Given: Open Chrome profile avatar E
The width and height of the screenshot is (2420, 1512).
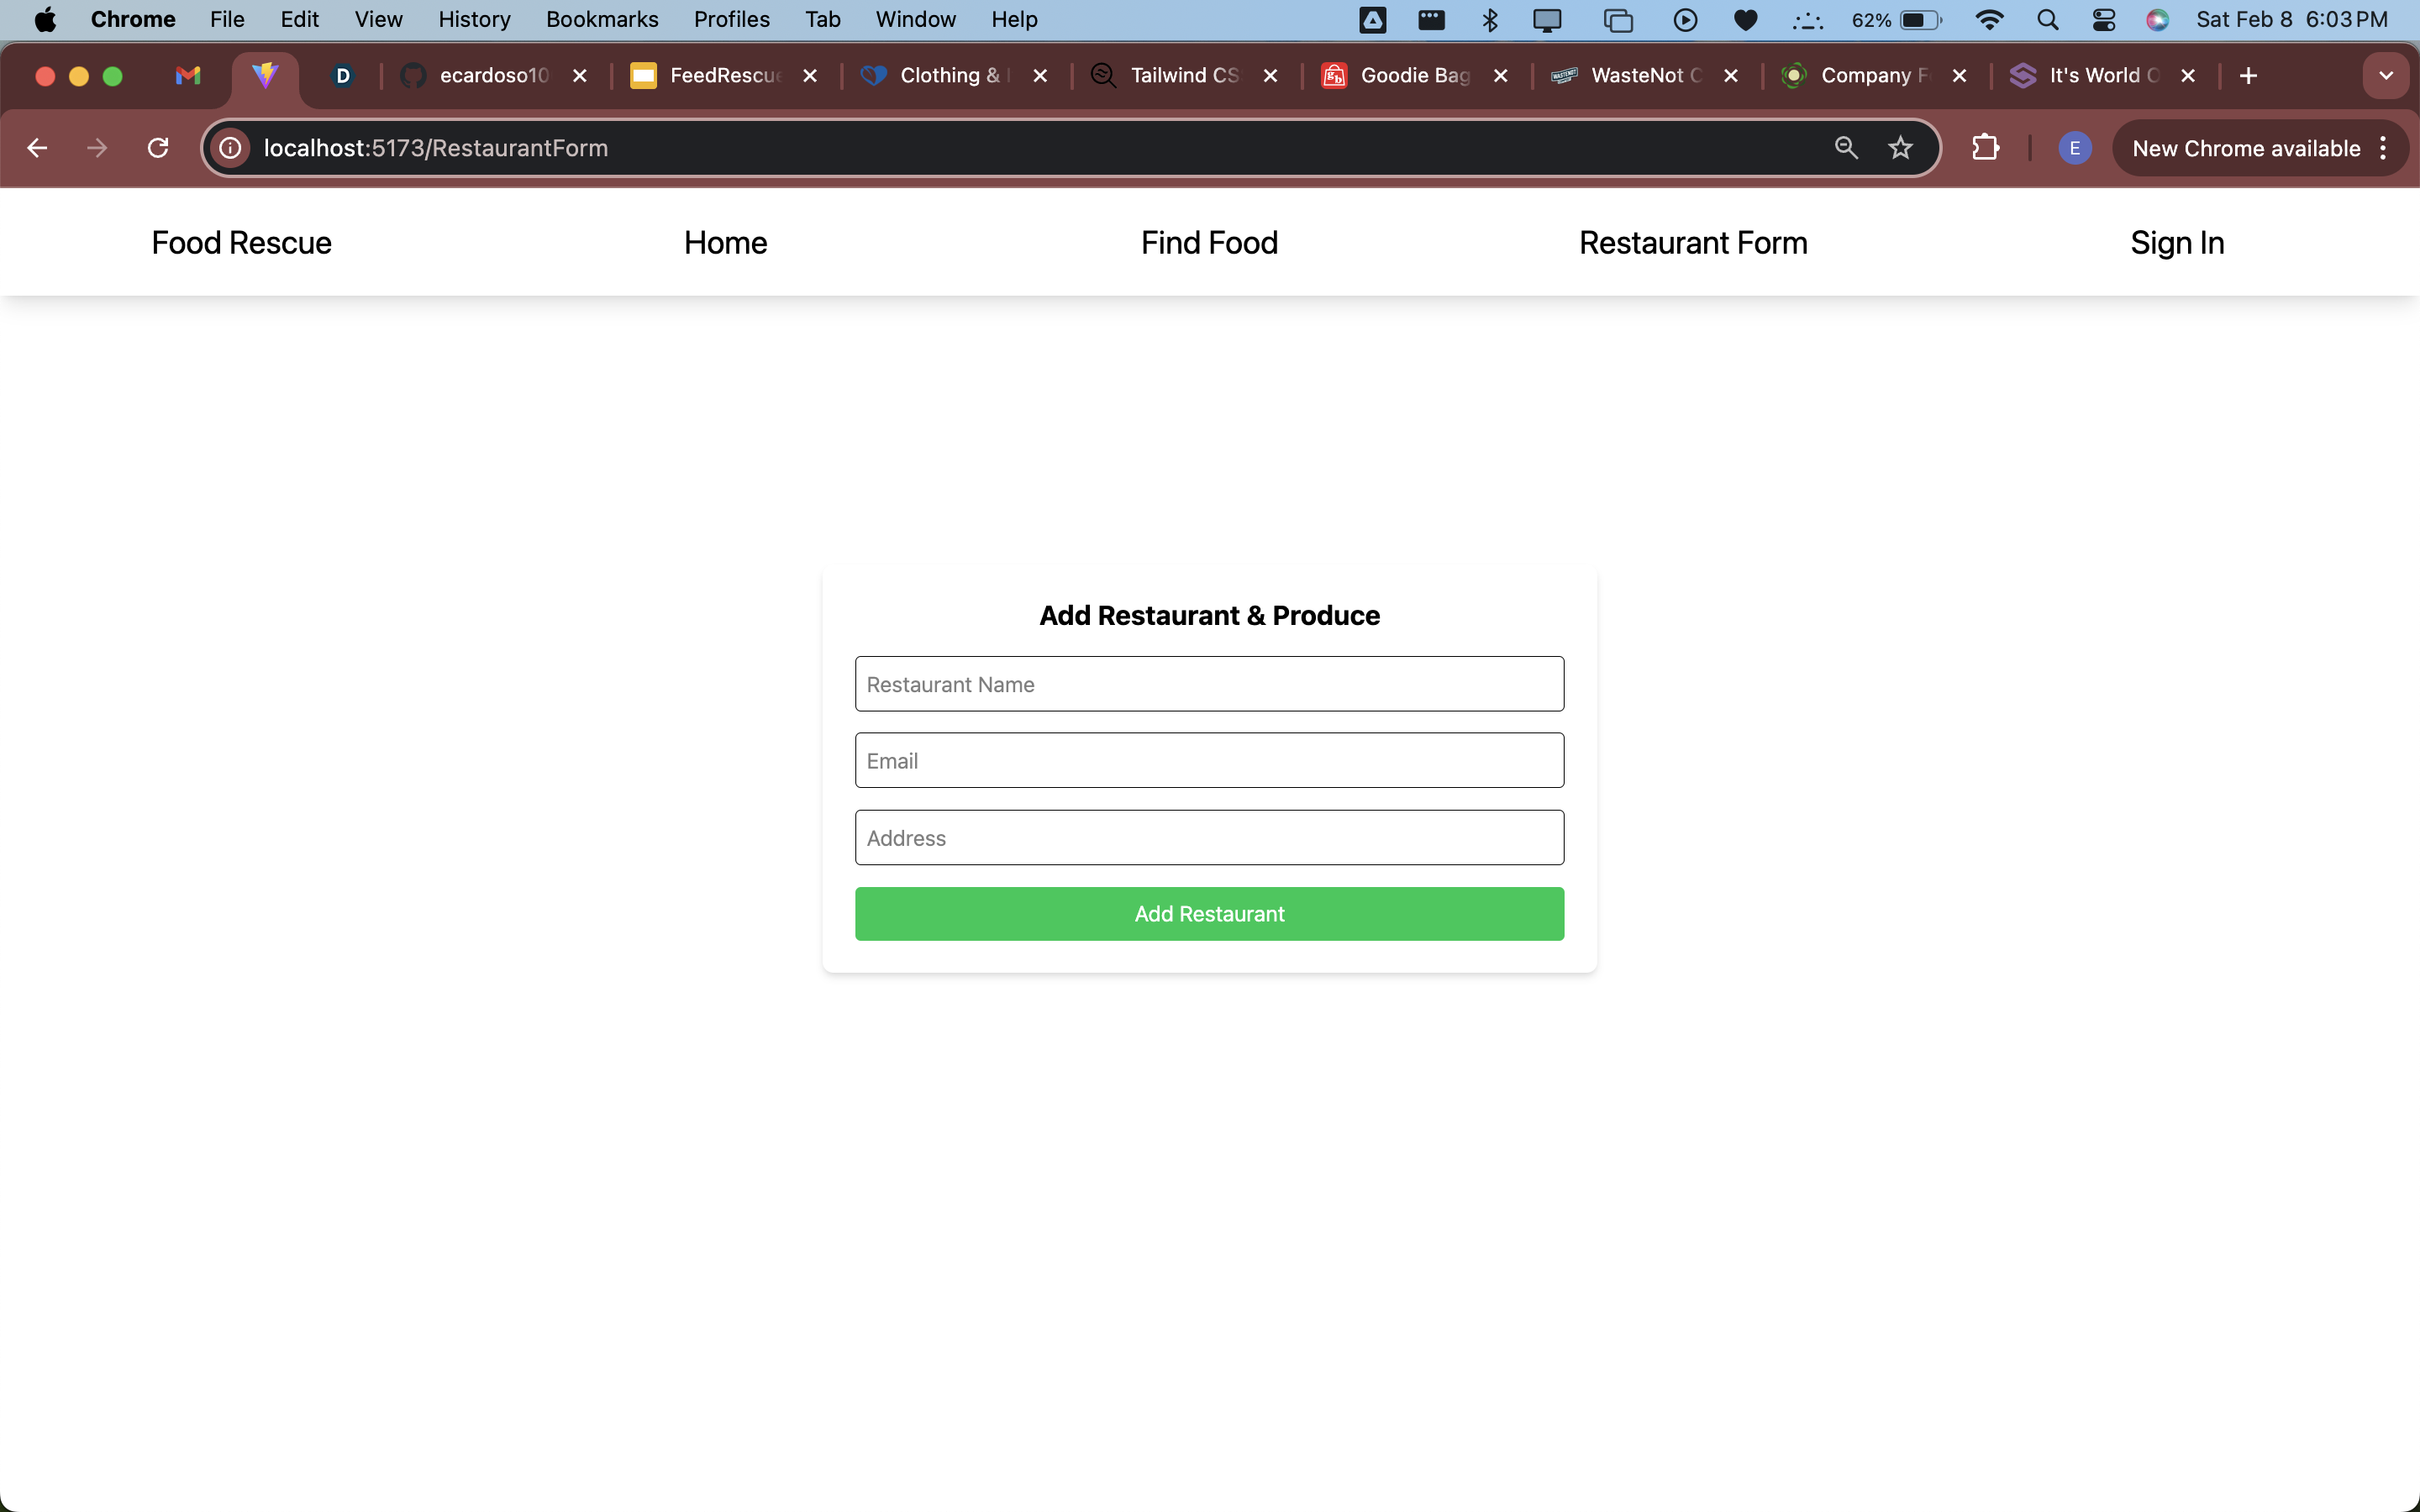Looking at the screenshot, I should (x=2074, y=148).
